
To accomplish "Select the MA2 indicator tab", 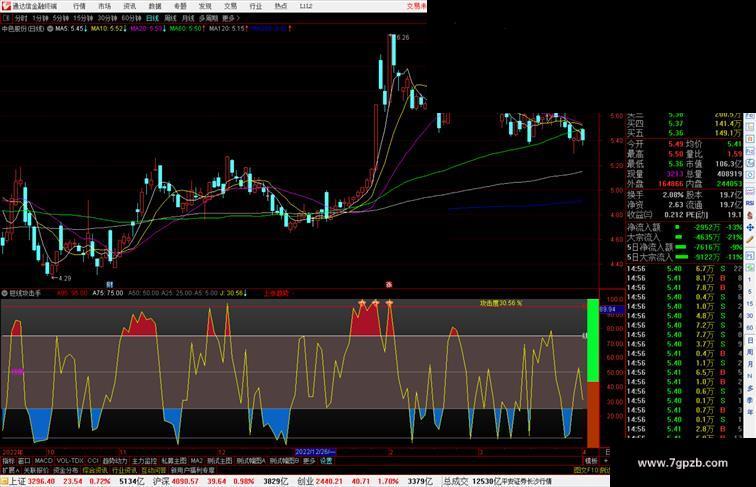I will (x=197, y=461).
